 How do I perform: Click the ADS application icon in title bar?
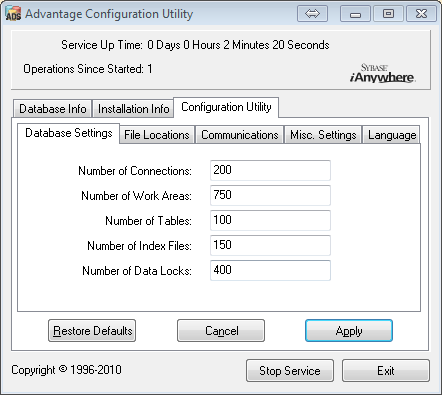[13, 14]
